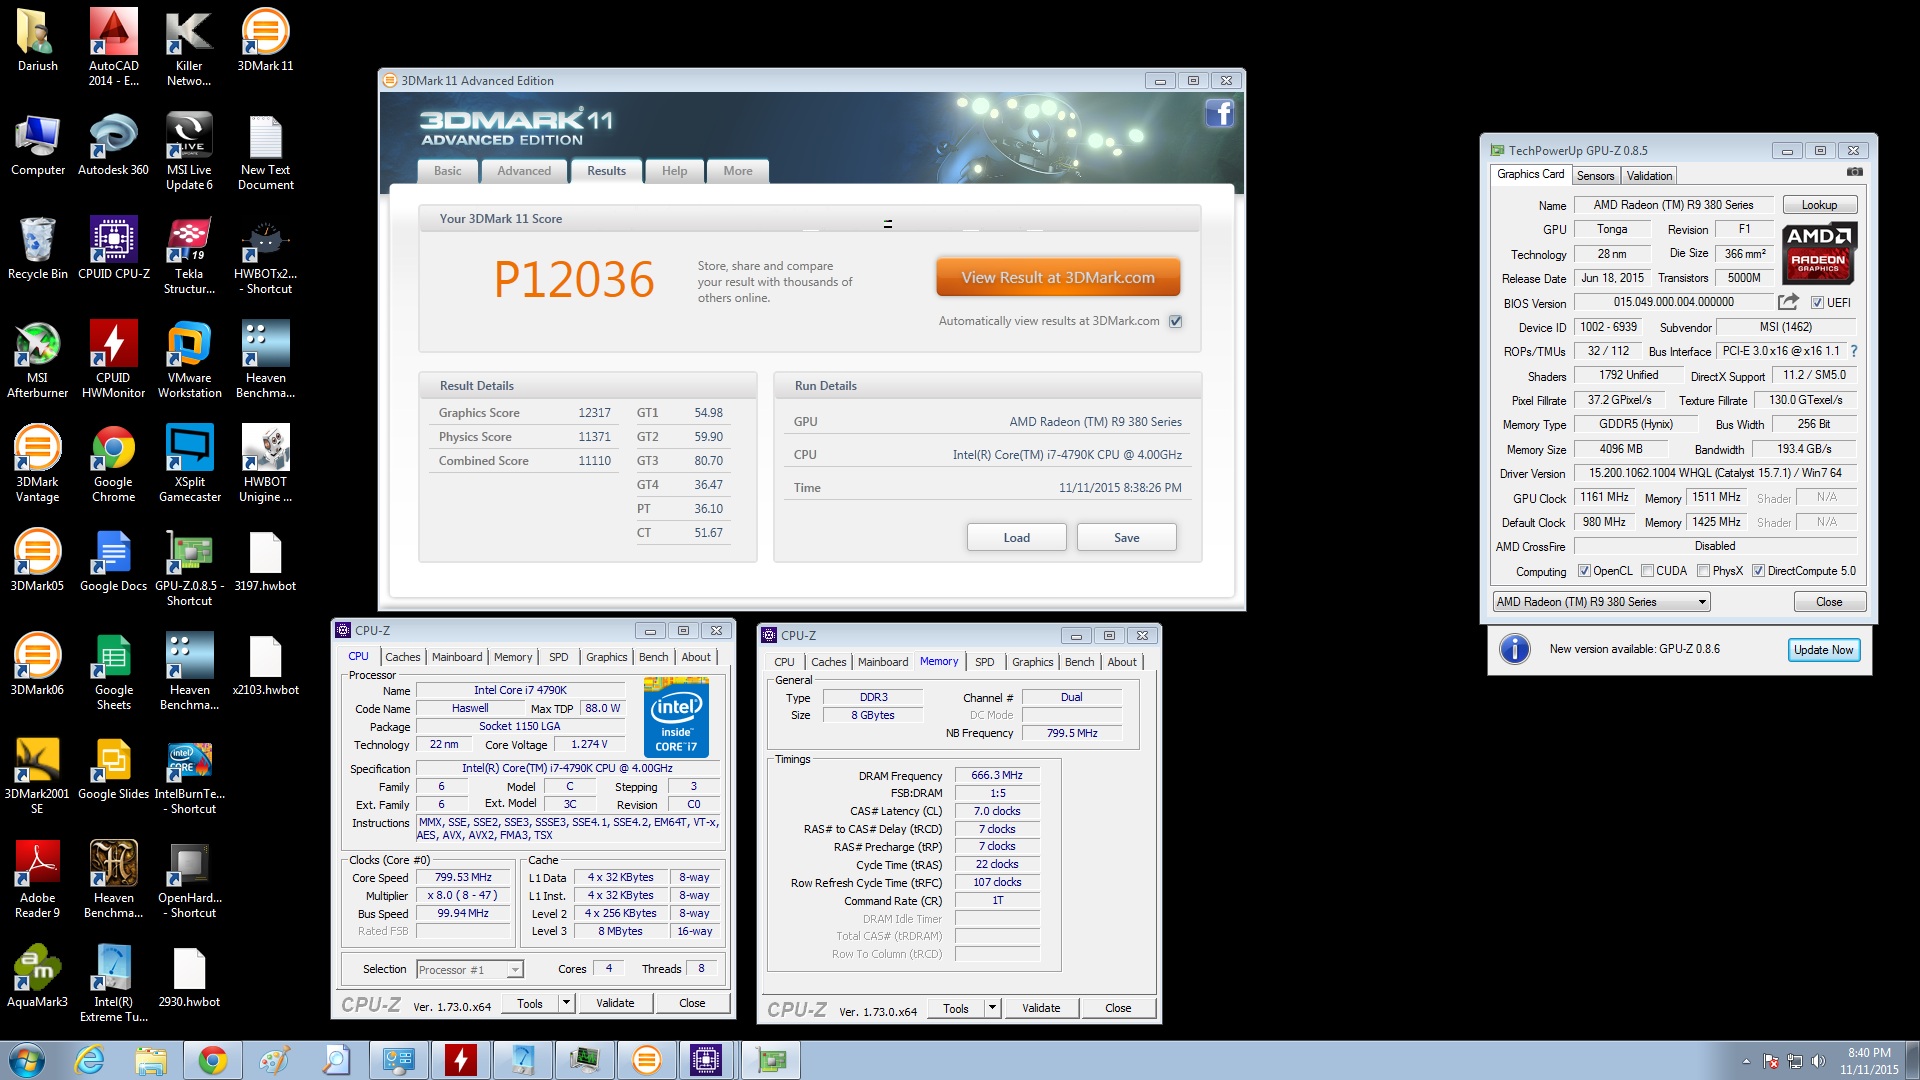Screen dimensions: 1920x1080
Task: Click the Facebook share icon in 3DMark
Action: click(1219, 114)
